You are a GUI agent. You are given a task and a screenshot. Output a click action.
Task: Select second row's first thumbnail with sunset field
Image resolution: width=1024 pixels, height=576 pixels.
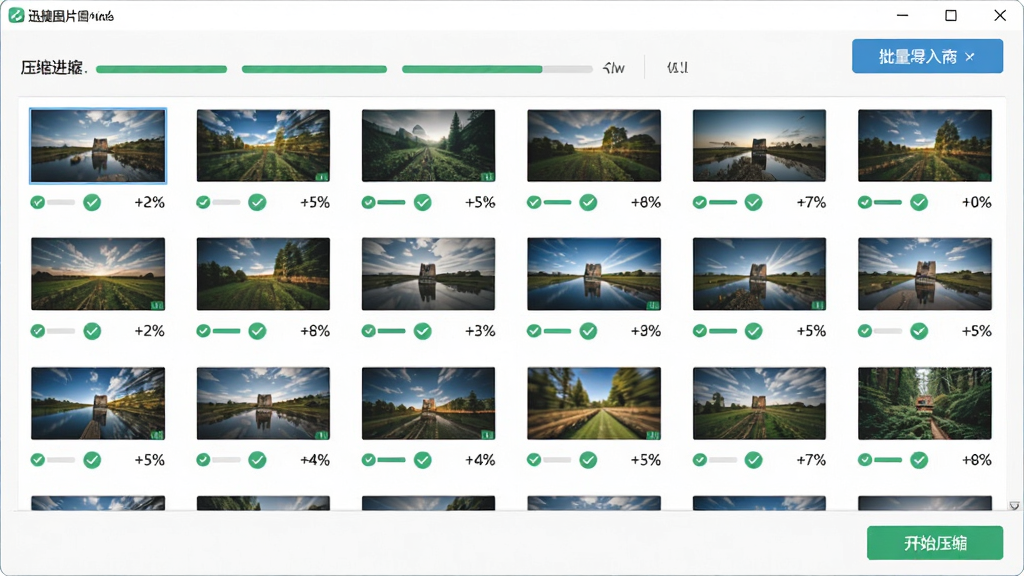coord(98,274)
